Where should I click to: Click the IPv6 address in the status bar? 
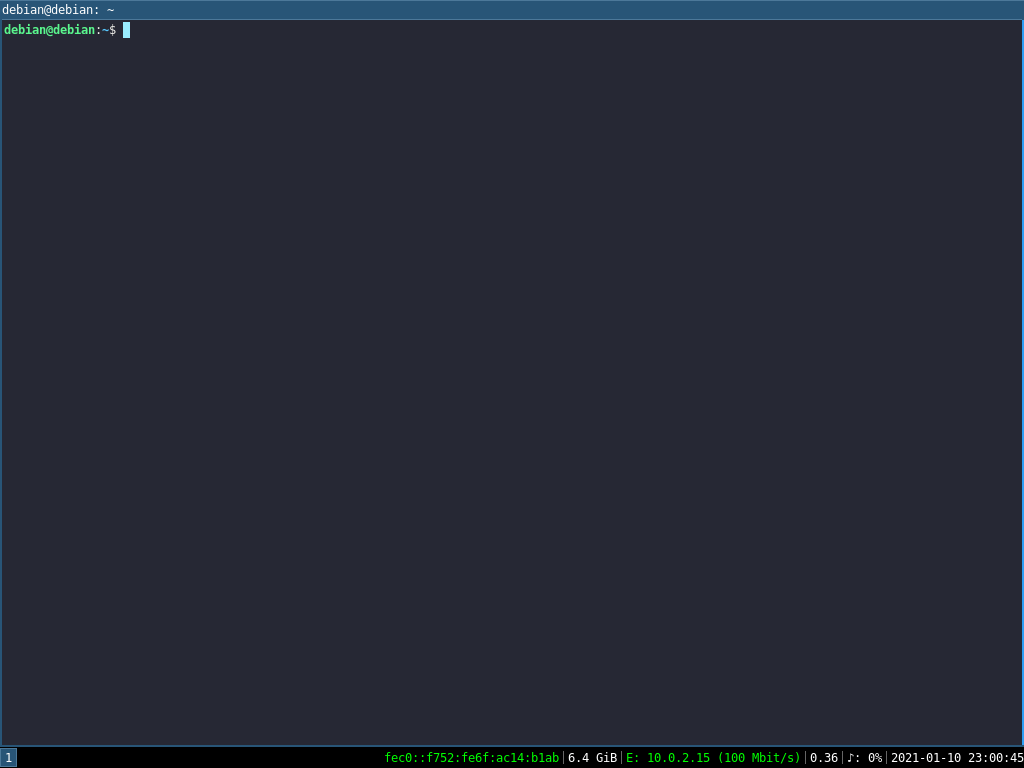click(x=470, y=757)
